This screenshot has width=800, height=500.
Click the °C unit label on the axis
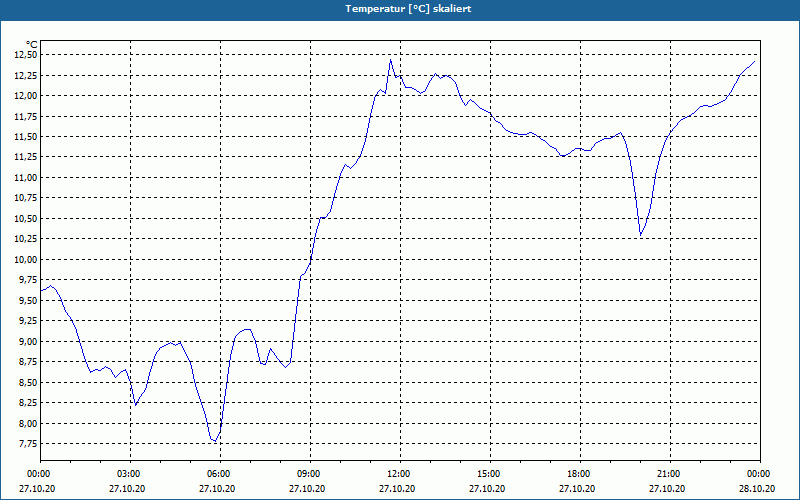(x=31, y=45)
